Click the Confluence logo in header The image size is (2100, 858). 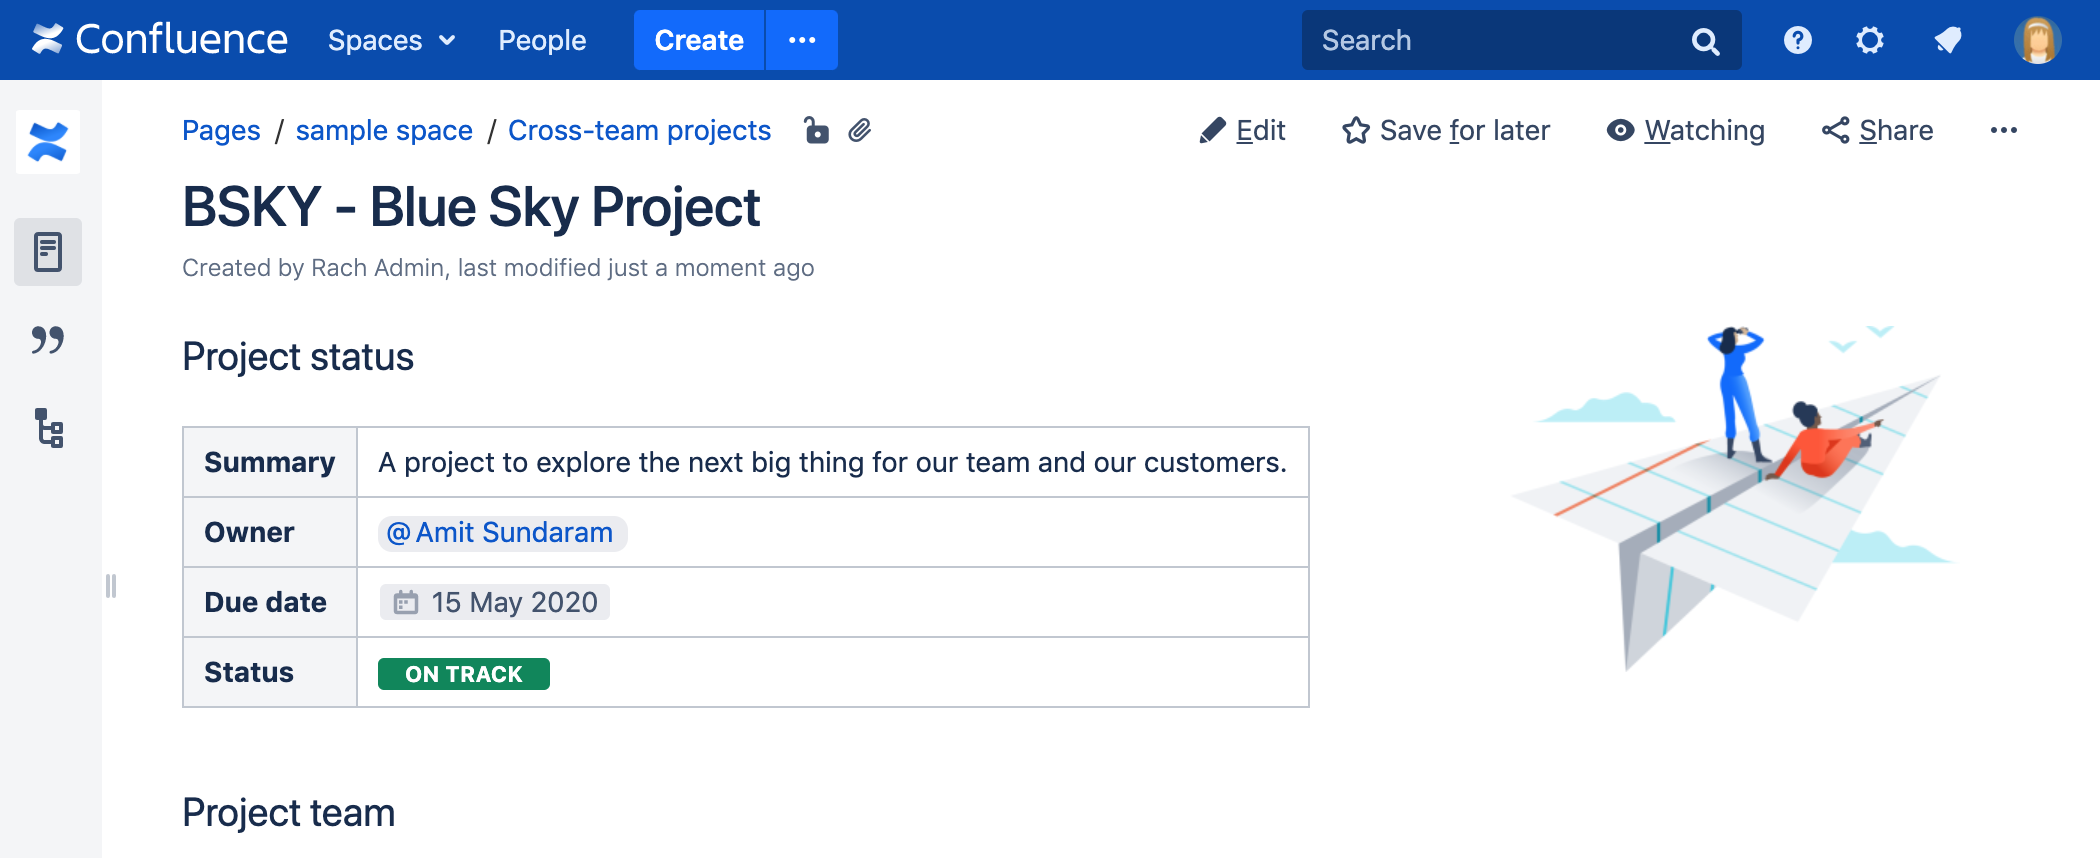[160, 40]
